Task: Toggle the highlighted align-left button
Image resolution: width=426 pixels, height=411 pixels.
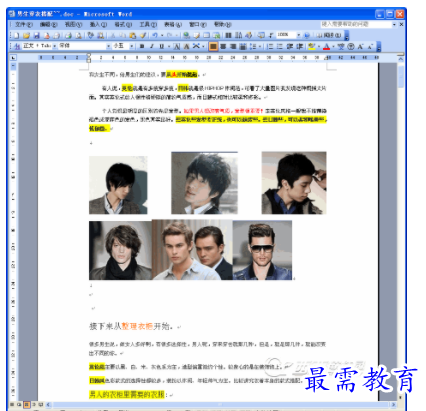Action: [x=213, y=46]
